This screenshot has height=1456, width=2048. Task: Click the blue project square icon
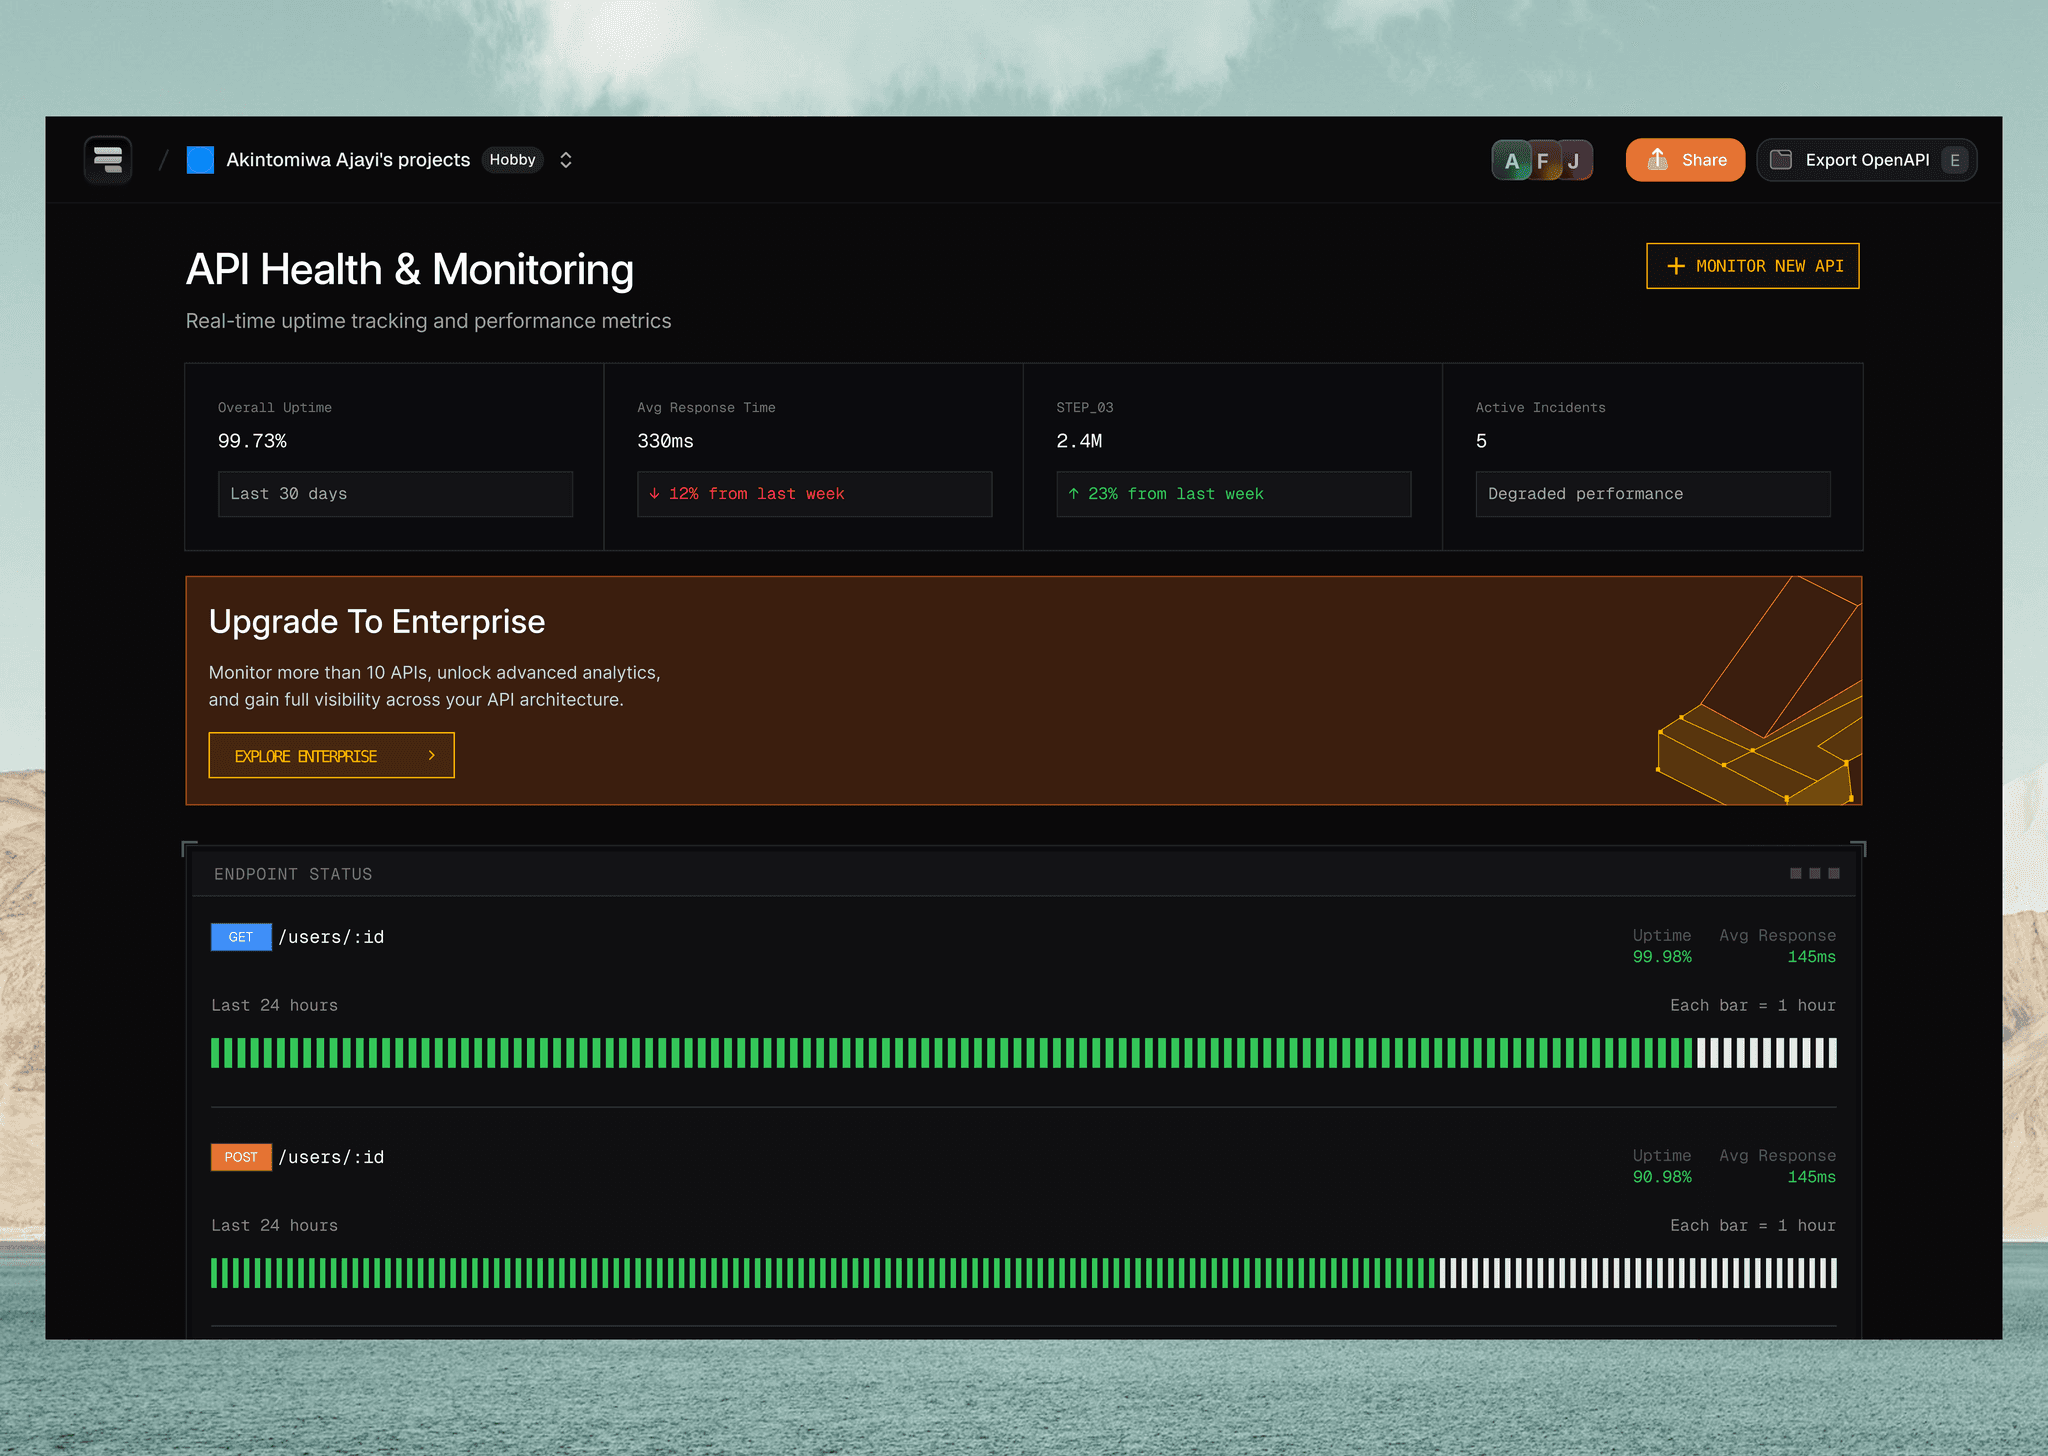200,160
